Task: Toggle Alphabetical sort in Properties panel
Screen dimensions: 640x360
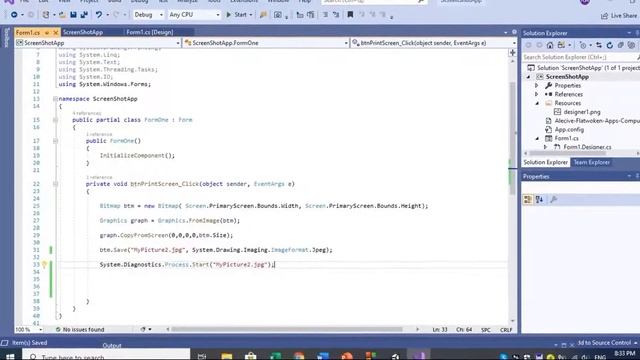Action: 540,200
